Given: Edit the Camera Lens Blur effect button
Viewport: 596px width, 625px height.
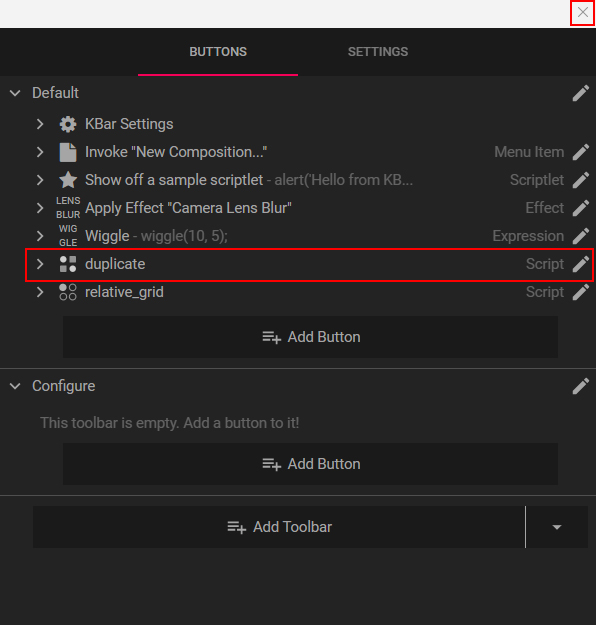Looking at the screenshot, I should (x=580, y=208).
